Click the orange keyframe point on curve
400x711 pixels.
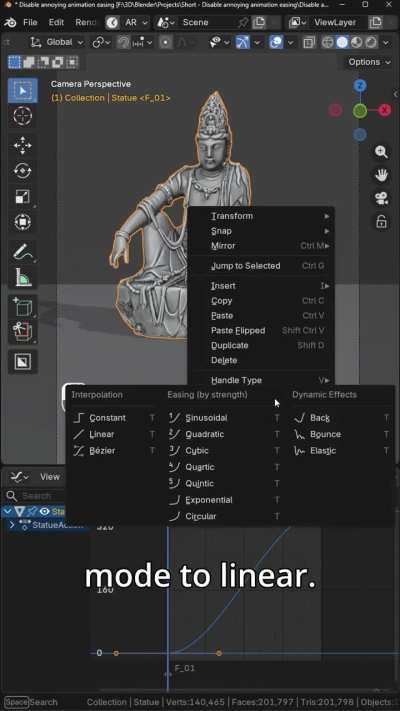tap(219, 653)
